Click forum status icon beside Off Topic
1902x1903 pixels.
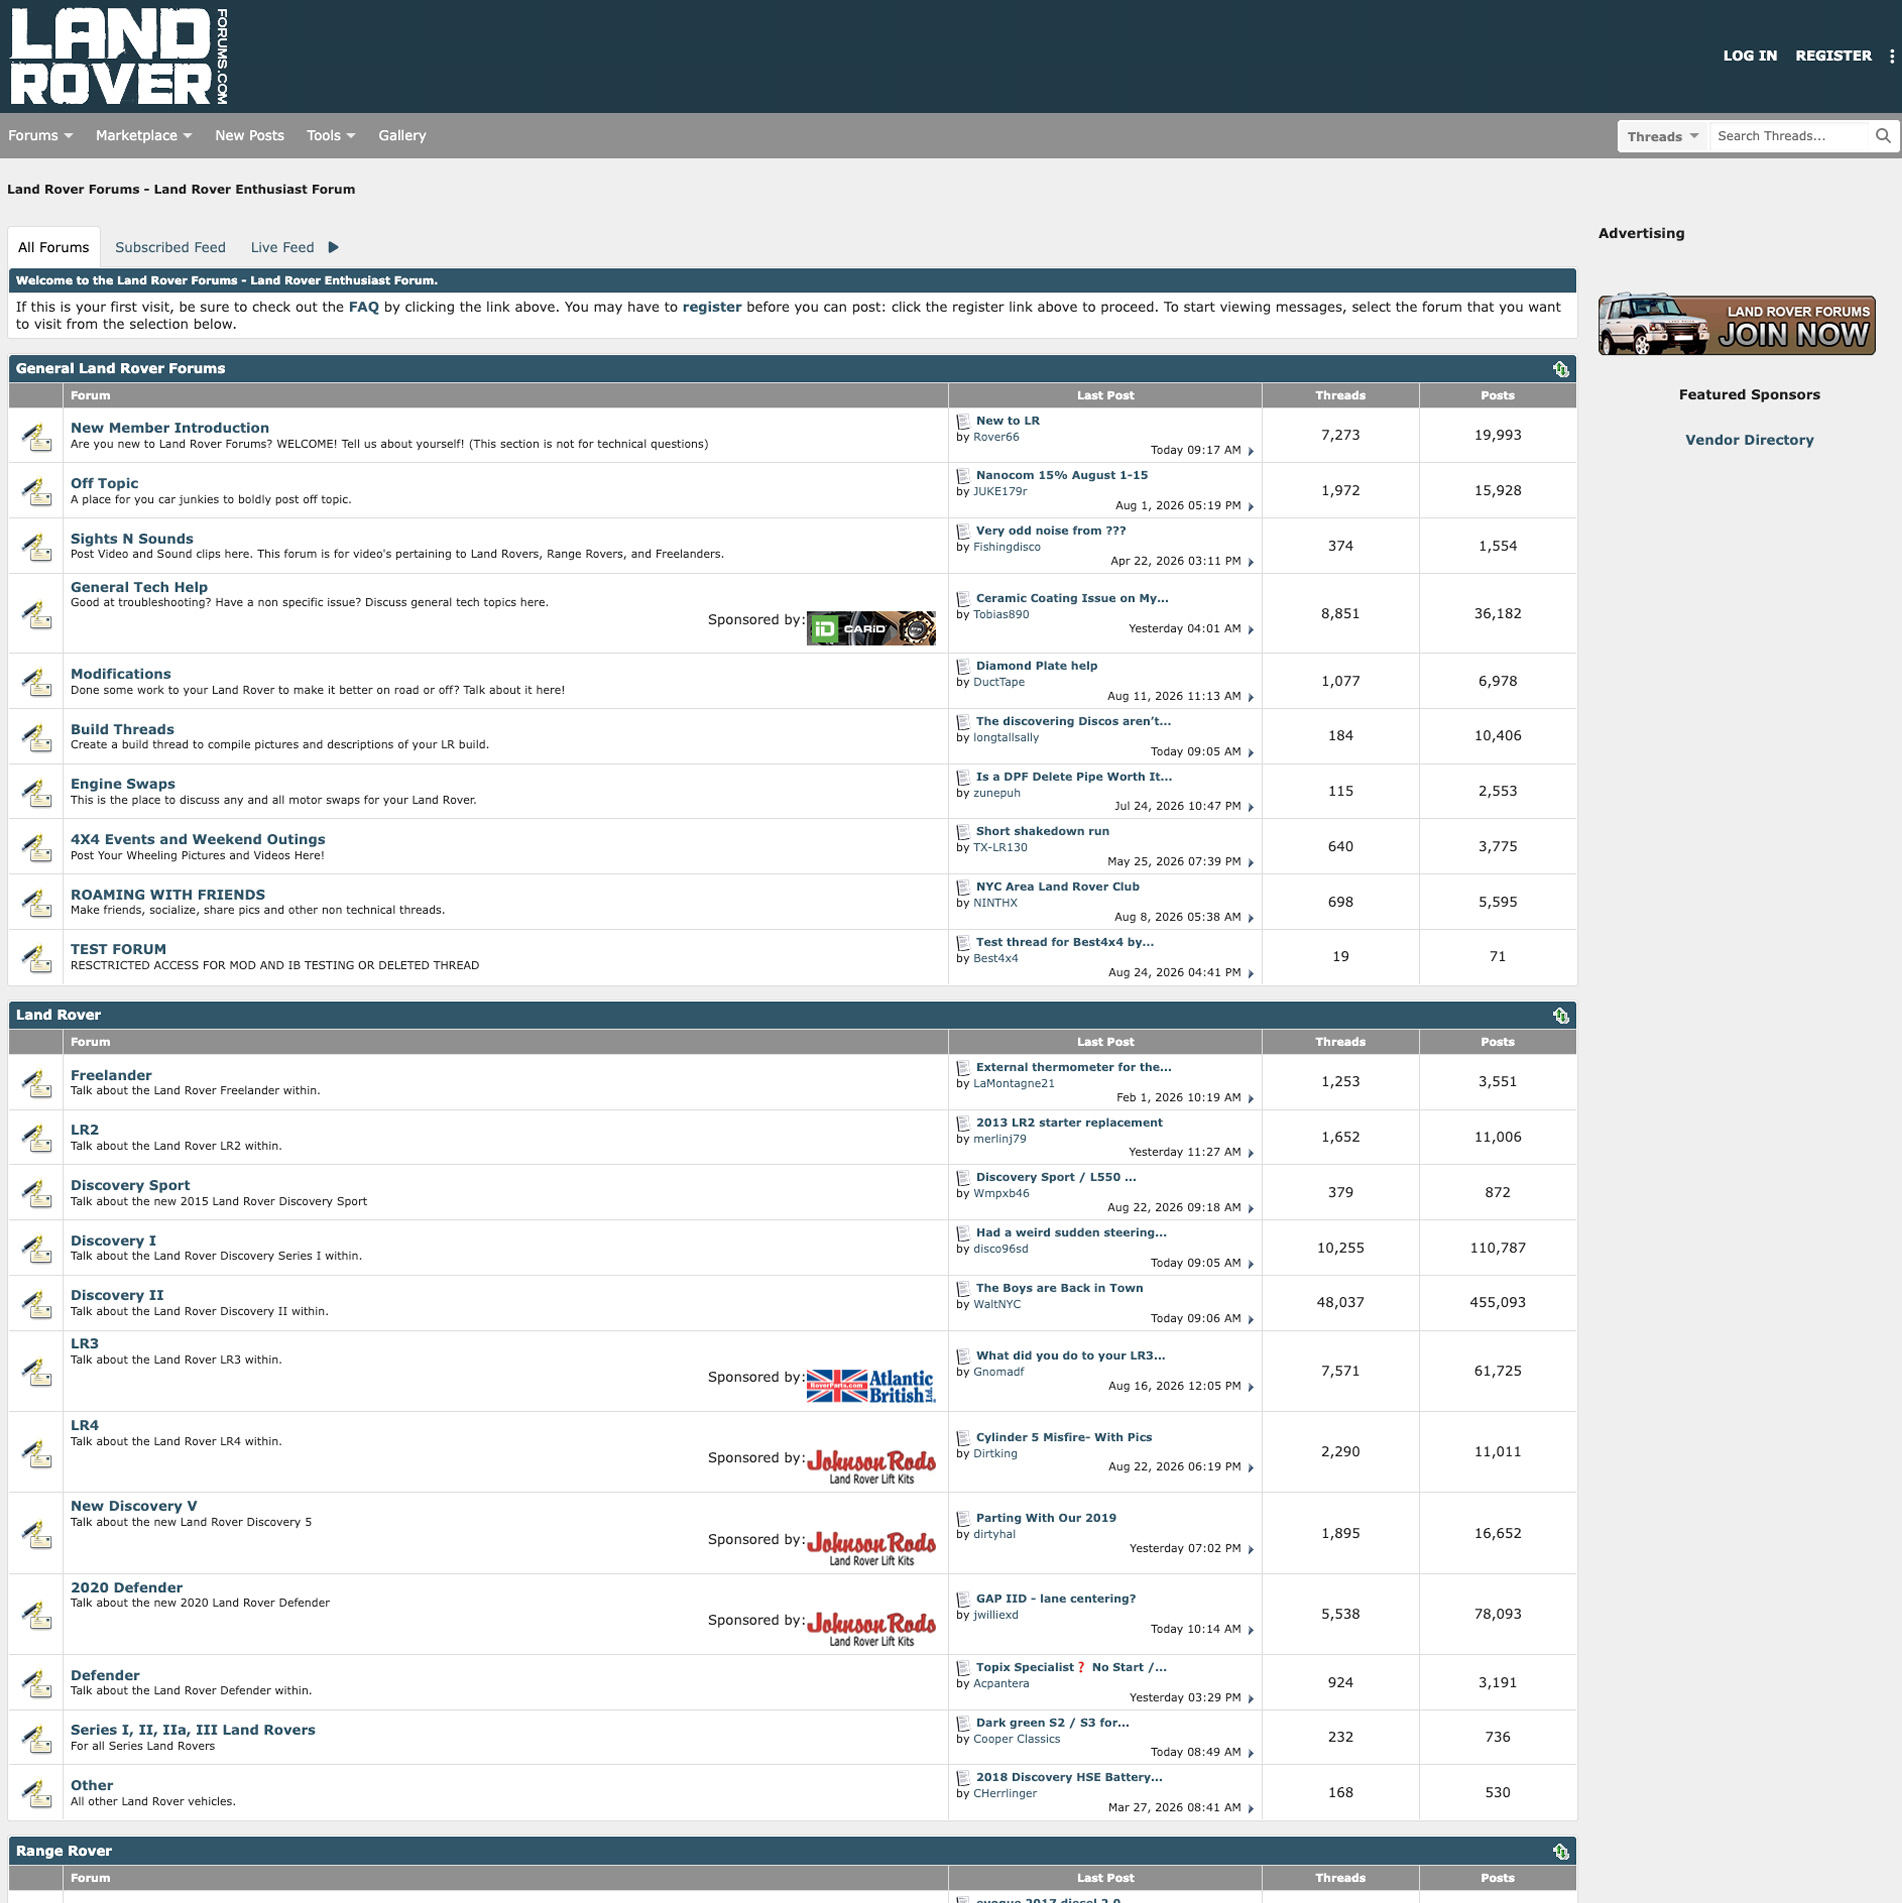click(x=37, y=491)
